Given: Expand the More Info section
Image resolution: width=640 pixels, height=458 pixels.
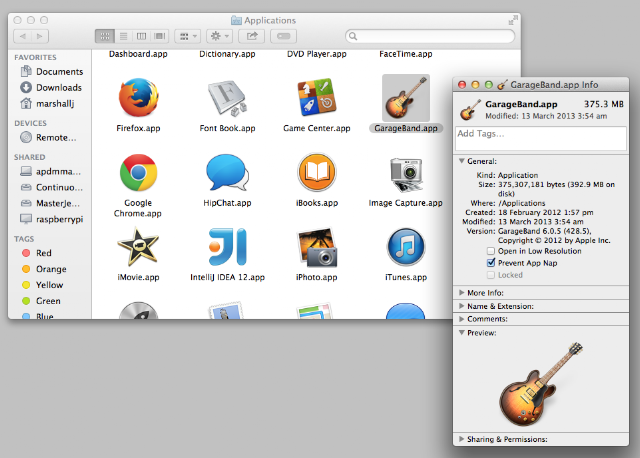Looking at the screenshot, I should pos(462,293).
